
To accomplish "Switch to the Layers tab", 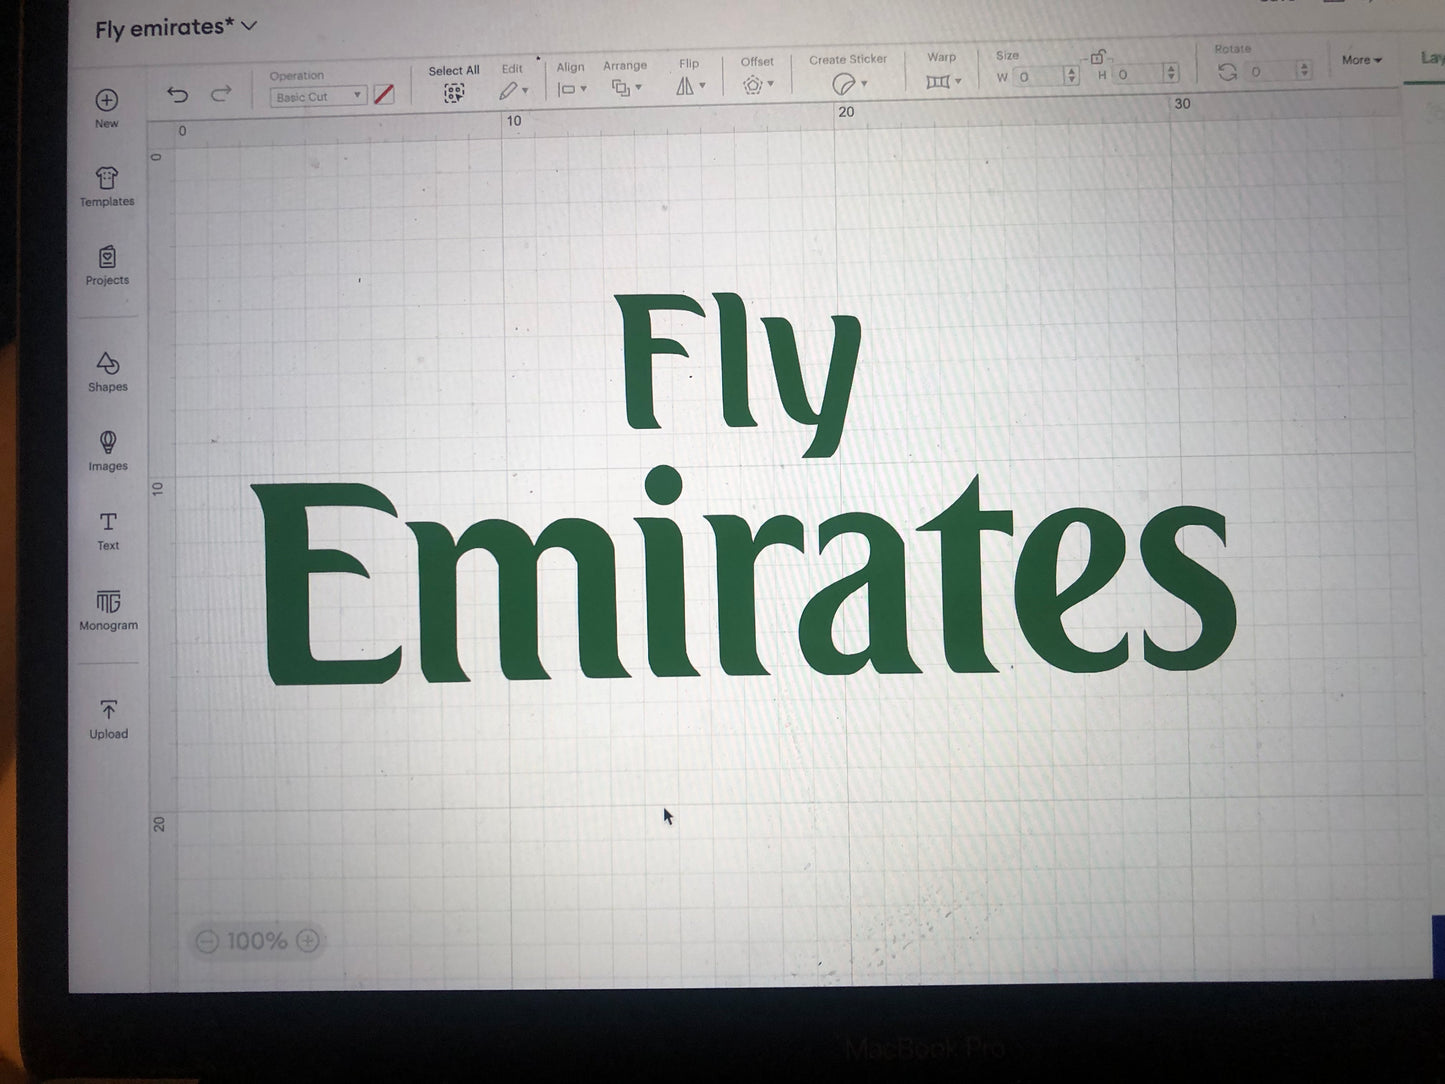I will (x=1430, y=58).
